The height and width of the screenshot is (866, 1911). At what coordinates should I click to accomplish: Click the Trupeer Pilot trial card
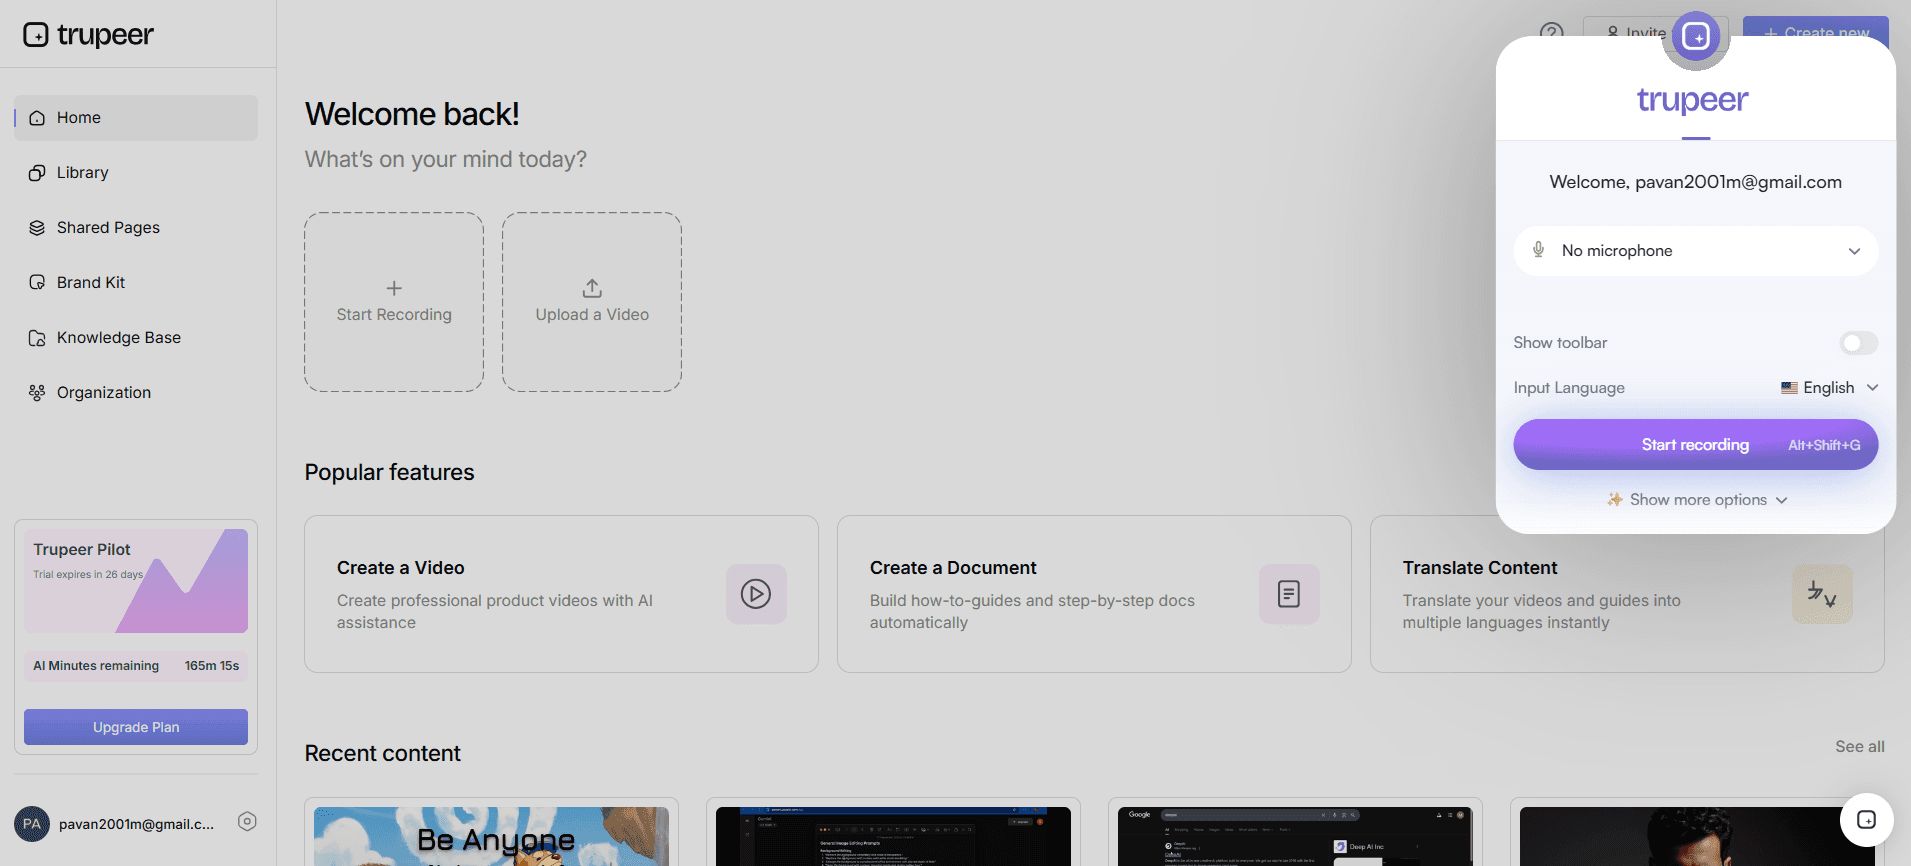[136, 581]
